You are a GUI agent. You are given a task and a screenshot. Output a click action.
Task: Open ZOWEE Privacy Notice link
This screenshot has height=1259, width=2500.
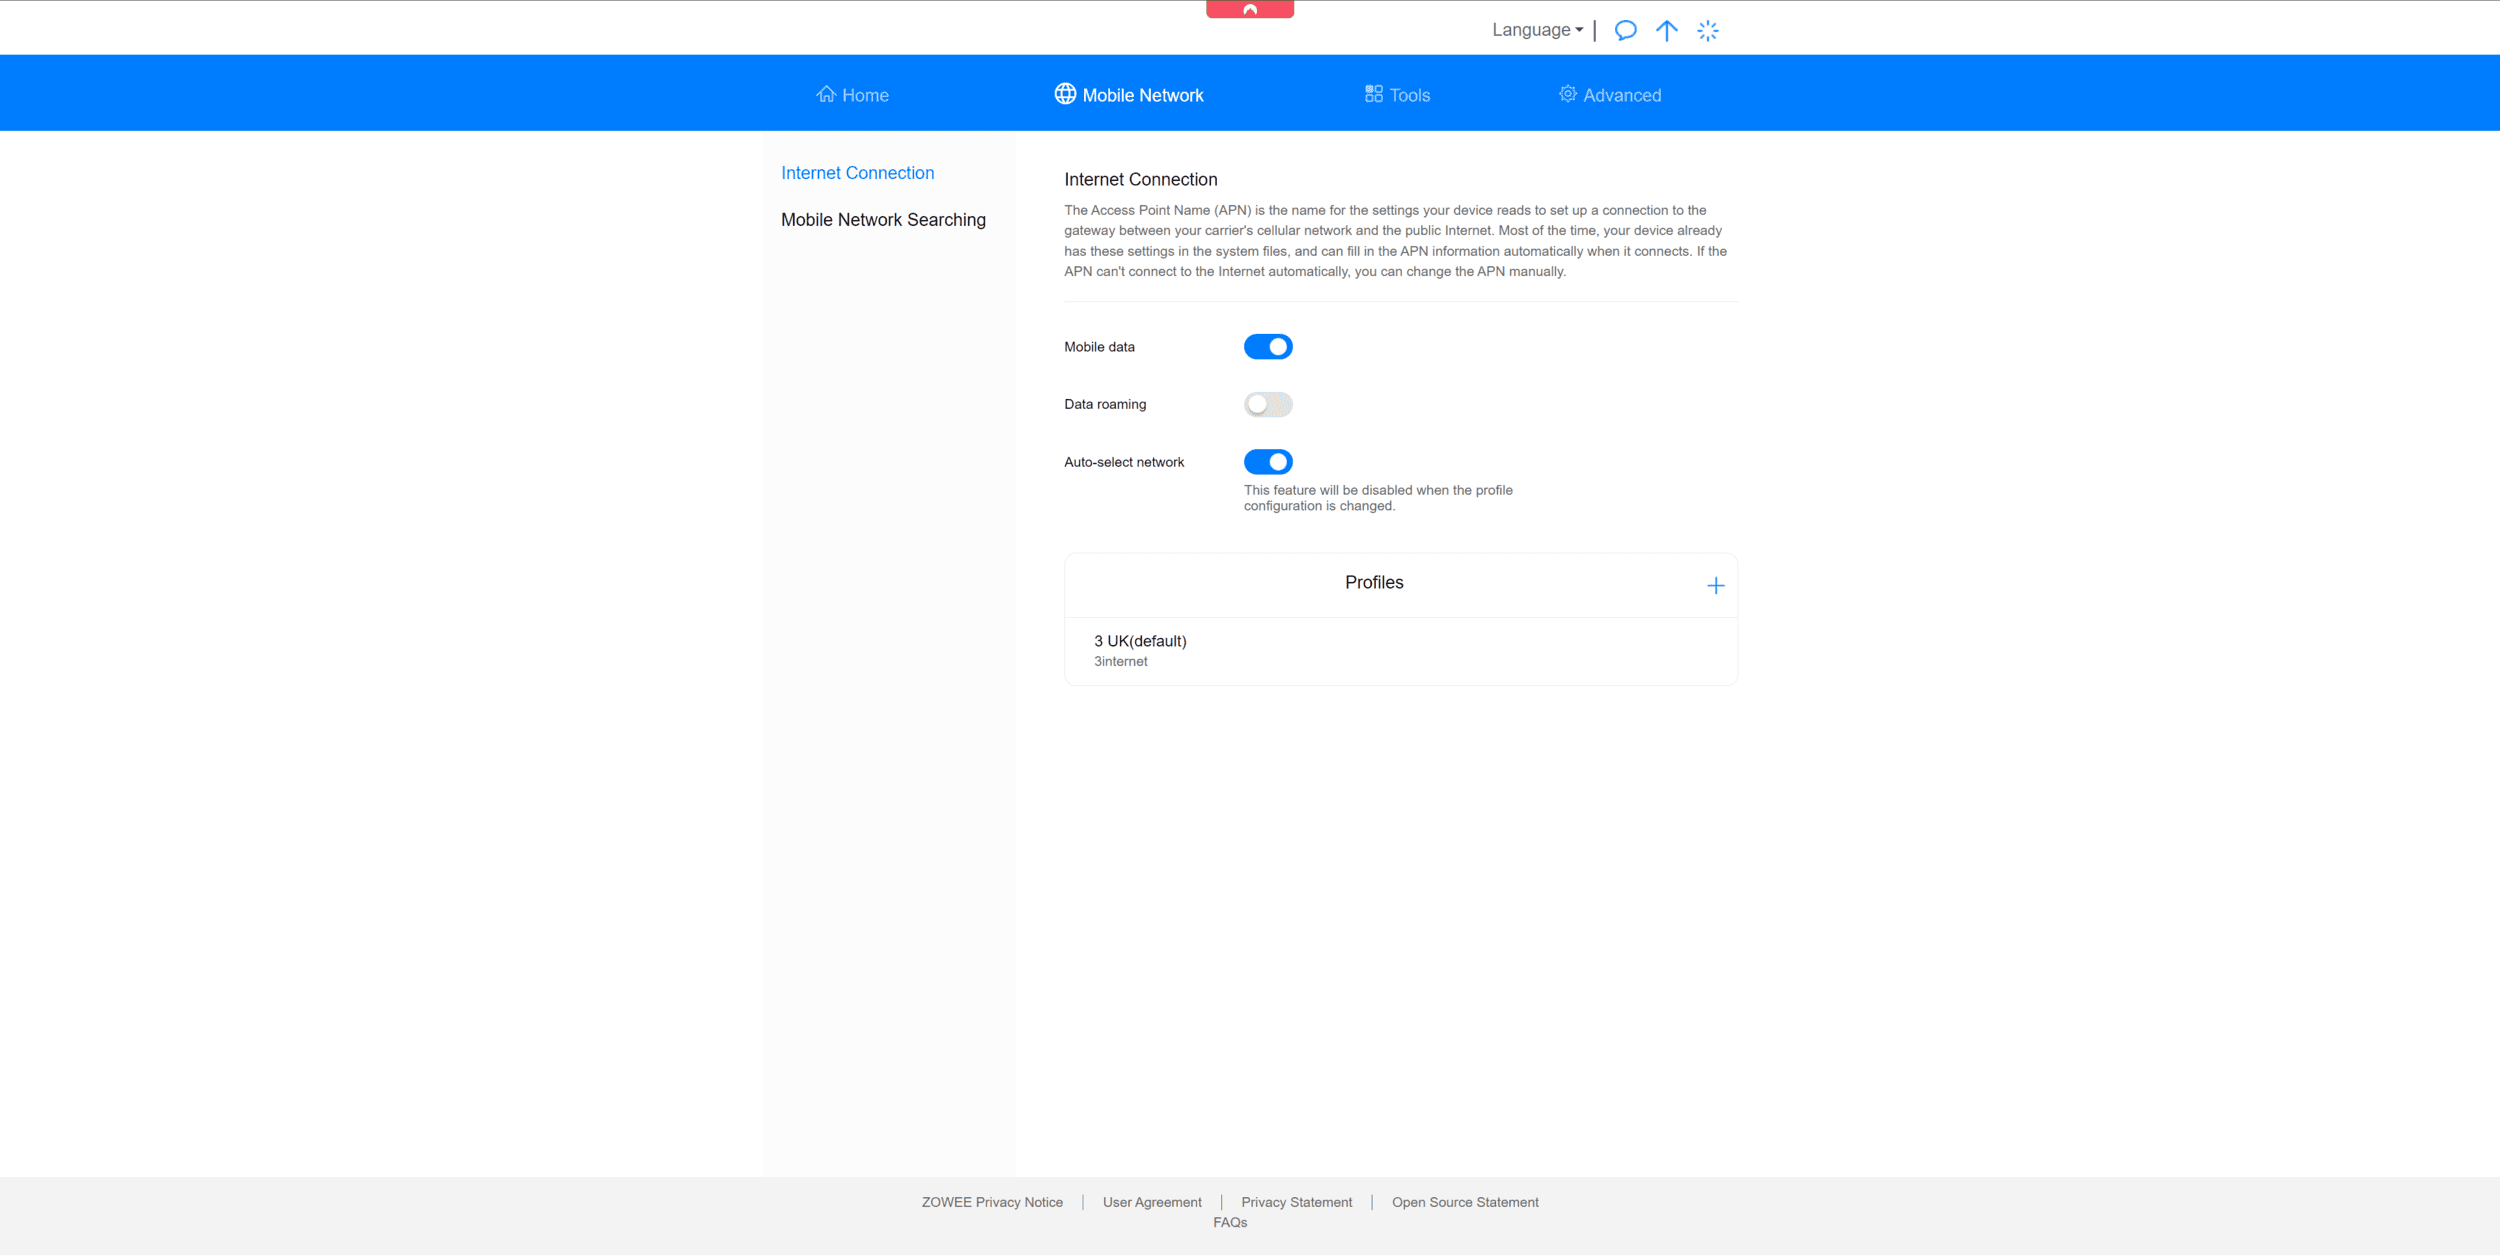(x=992, y=1203)
